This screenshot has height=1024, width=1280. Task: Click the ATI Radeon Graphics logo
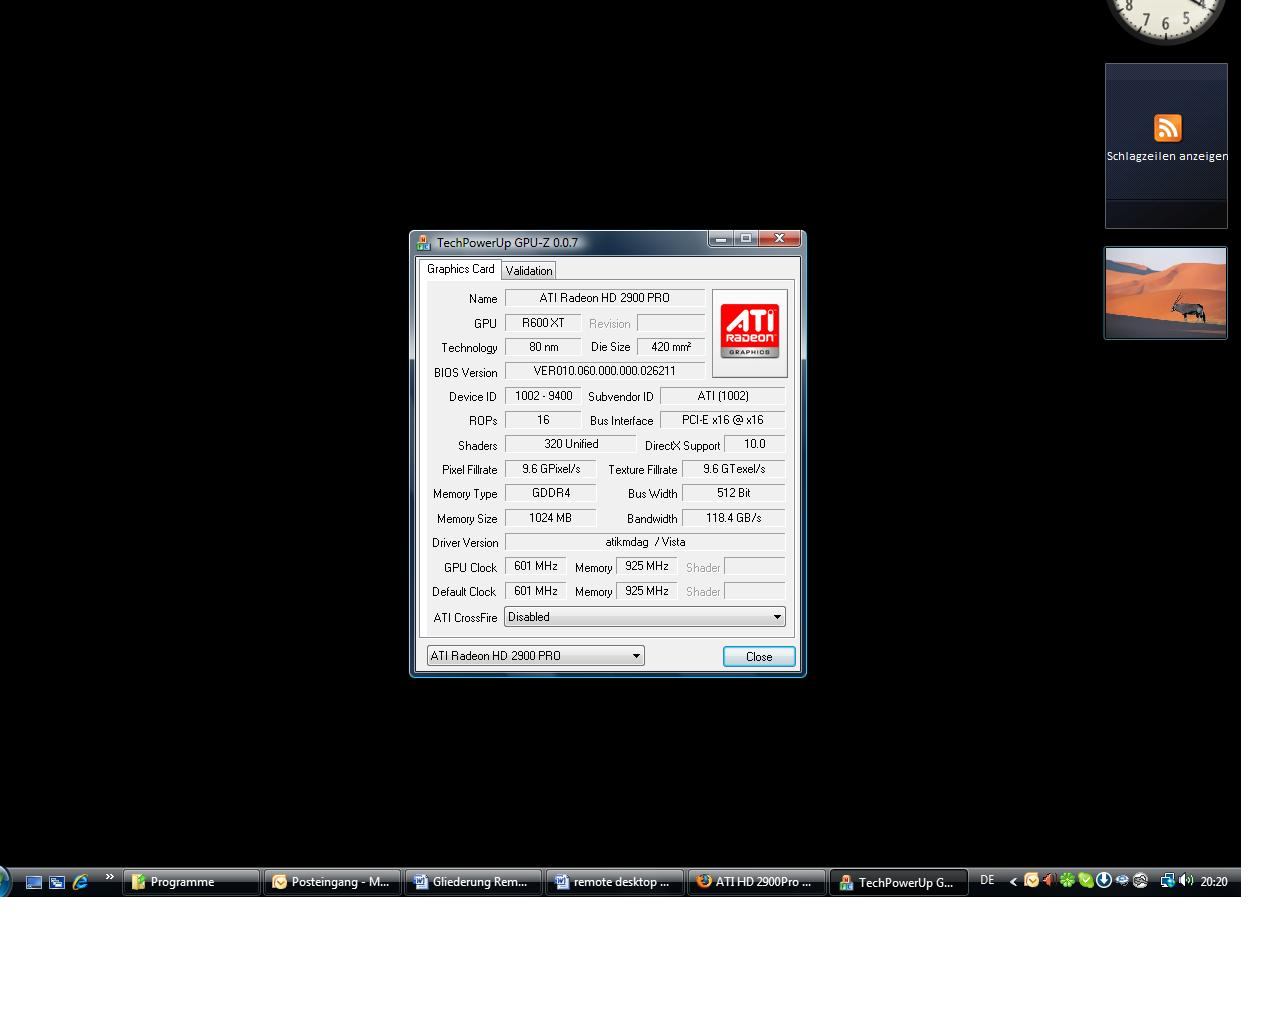click(749, 333)
